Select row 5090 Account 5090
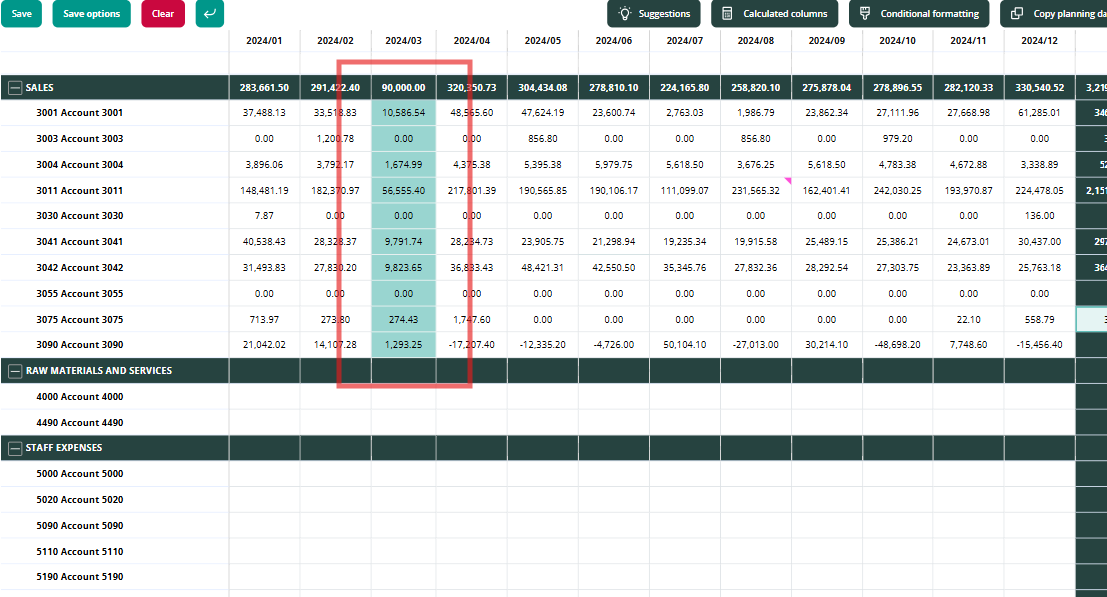 click(x=80, y=526)
